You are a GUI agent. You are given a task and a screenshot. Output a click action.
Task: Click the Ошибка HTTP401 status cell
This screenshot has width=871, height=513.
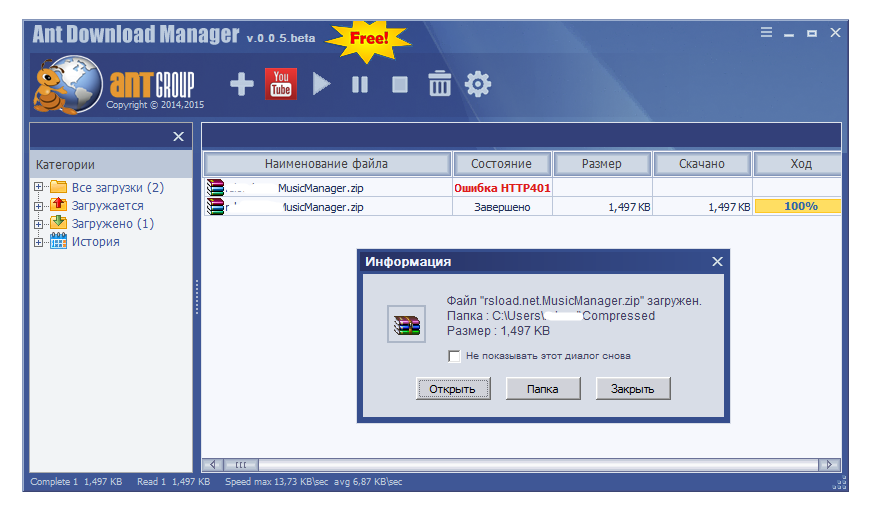pos(502,188)
